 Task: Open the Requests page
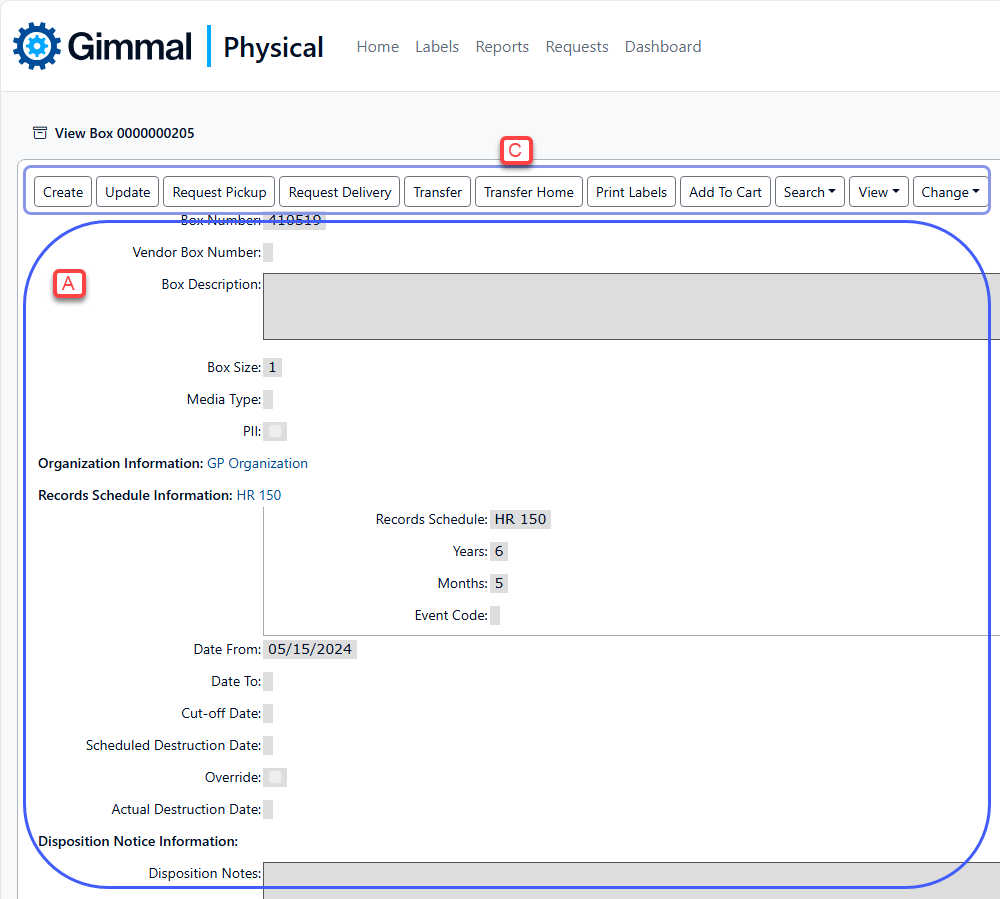[577, 47]
